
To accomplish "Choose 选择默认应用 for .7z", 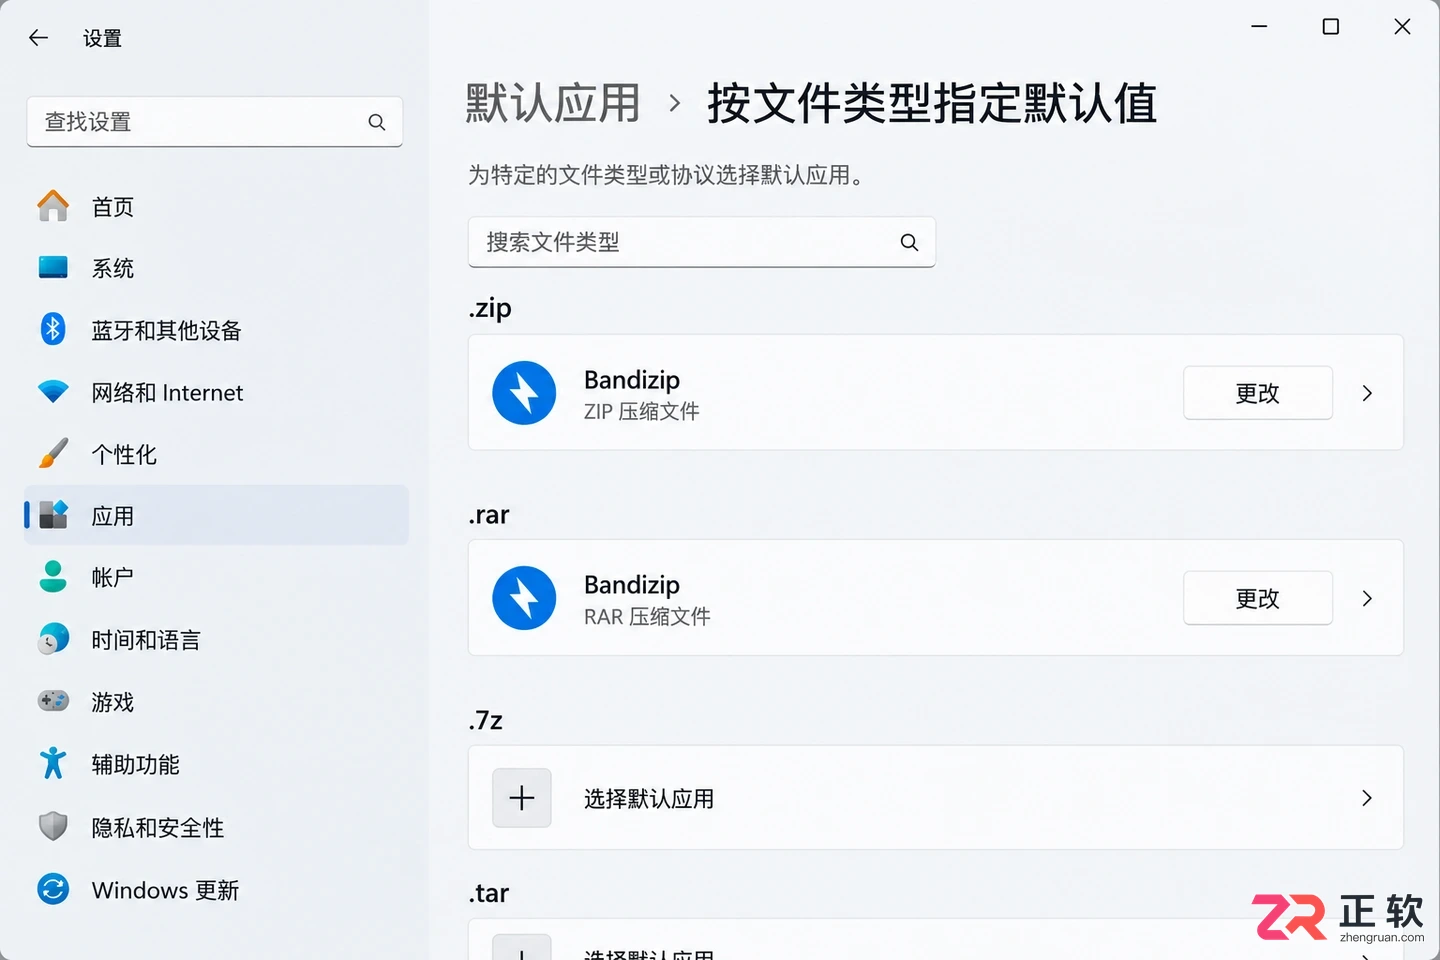I will 936,798.
